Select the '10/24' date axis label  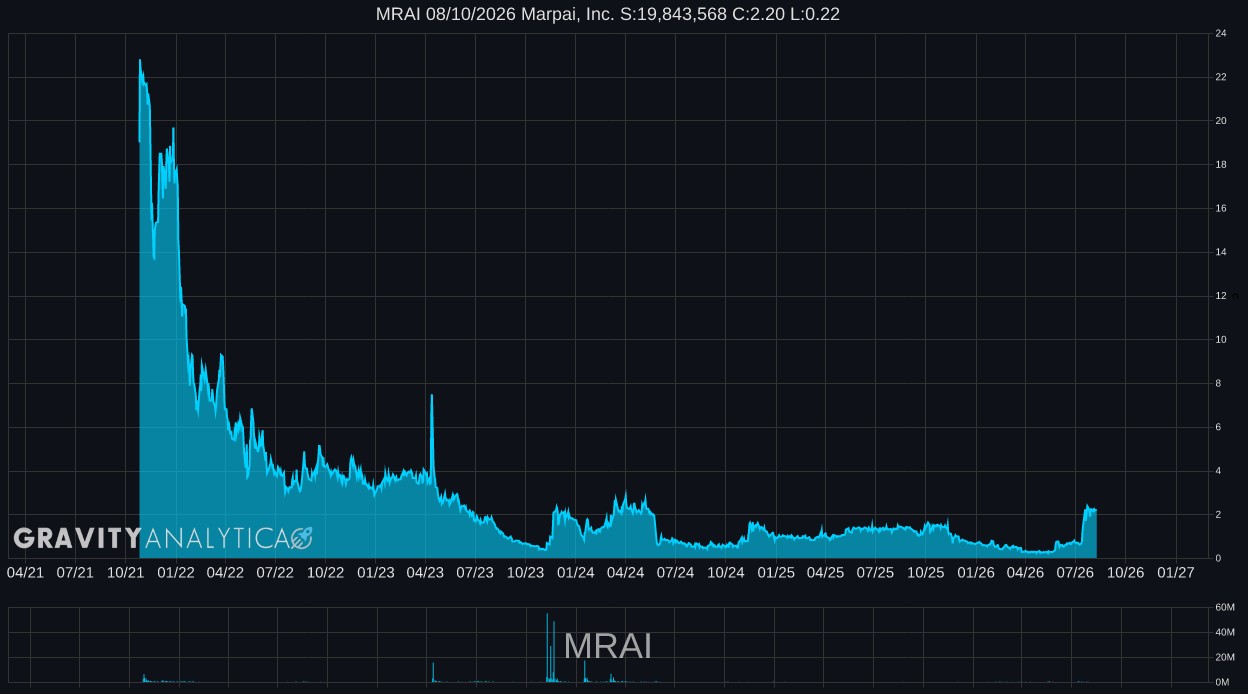pyautogui.click(x=725, y=572)
